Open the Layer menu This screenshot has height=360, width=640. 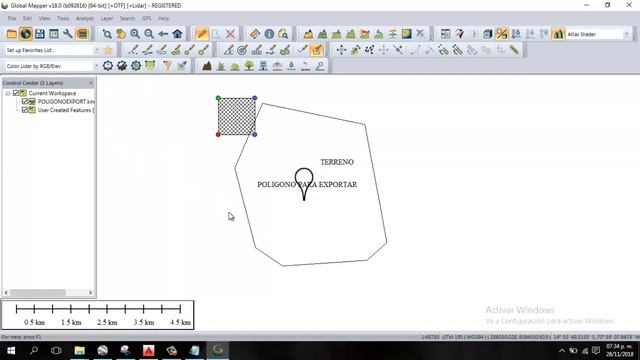click(x=107, y=18)
